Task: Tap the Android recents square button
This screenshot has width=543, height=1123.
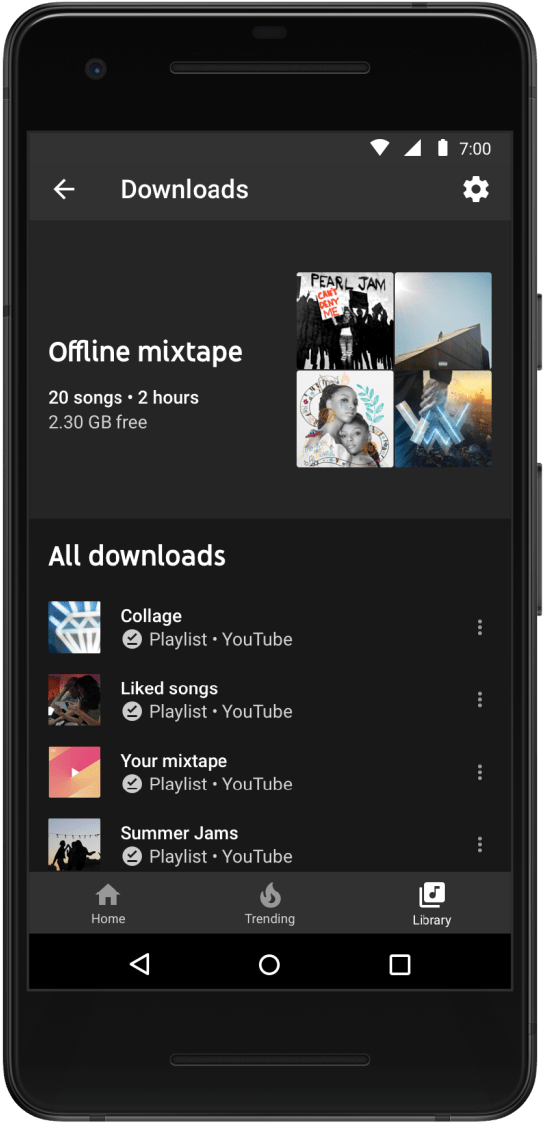Action: click(400, 964)
